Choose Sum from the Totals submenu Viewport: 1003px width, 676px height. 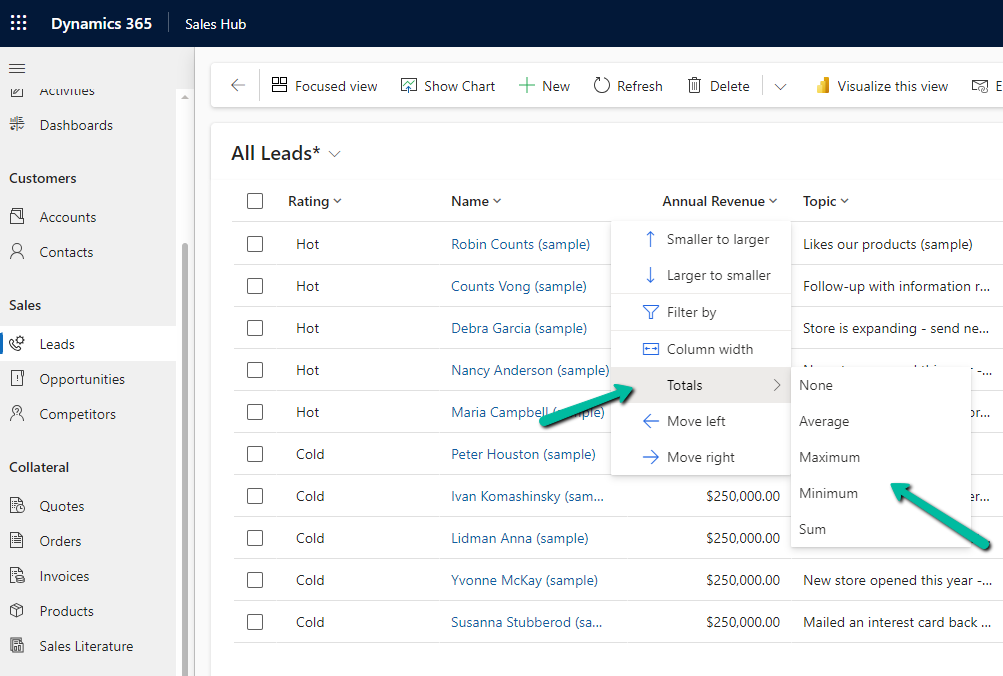point(812,529)
